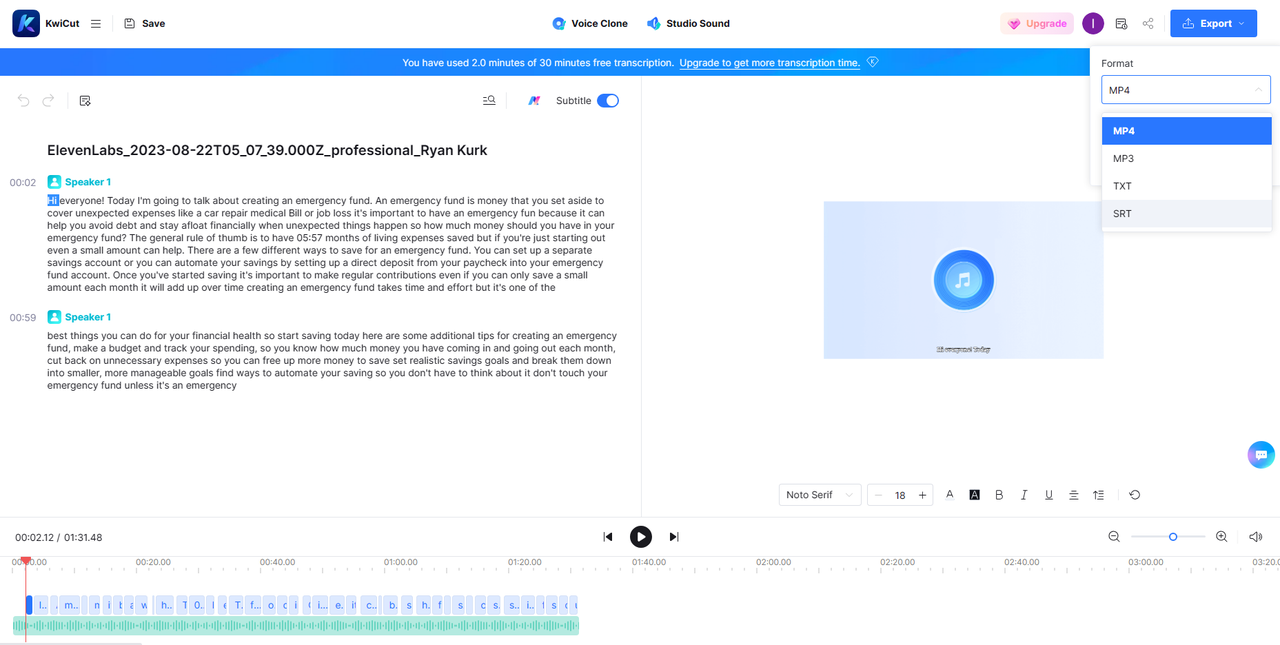Screen dimensions: 1280x645
Task: Click the video preview thumbnail
Action: click(963, 280)
